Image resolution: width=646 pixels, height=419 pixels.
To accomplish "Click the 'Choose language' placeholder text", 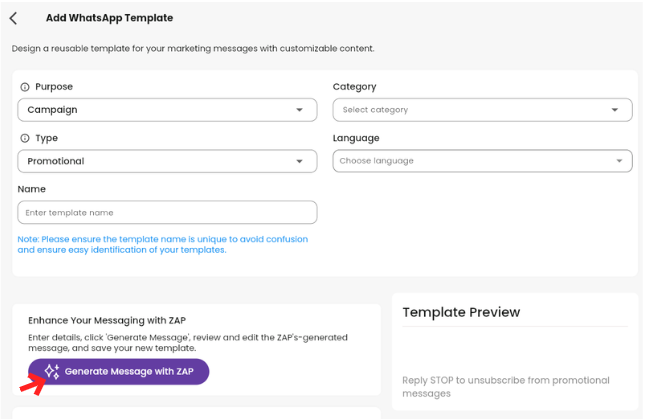I will point(376,161).
